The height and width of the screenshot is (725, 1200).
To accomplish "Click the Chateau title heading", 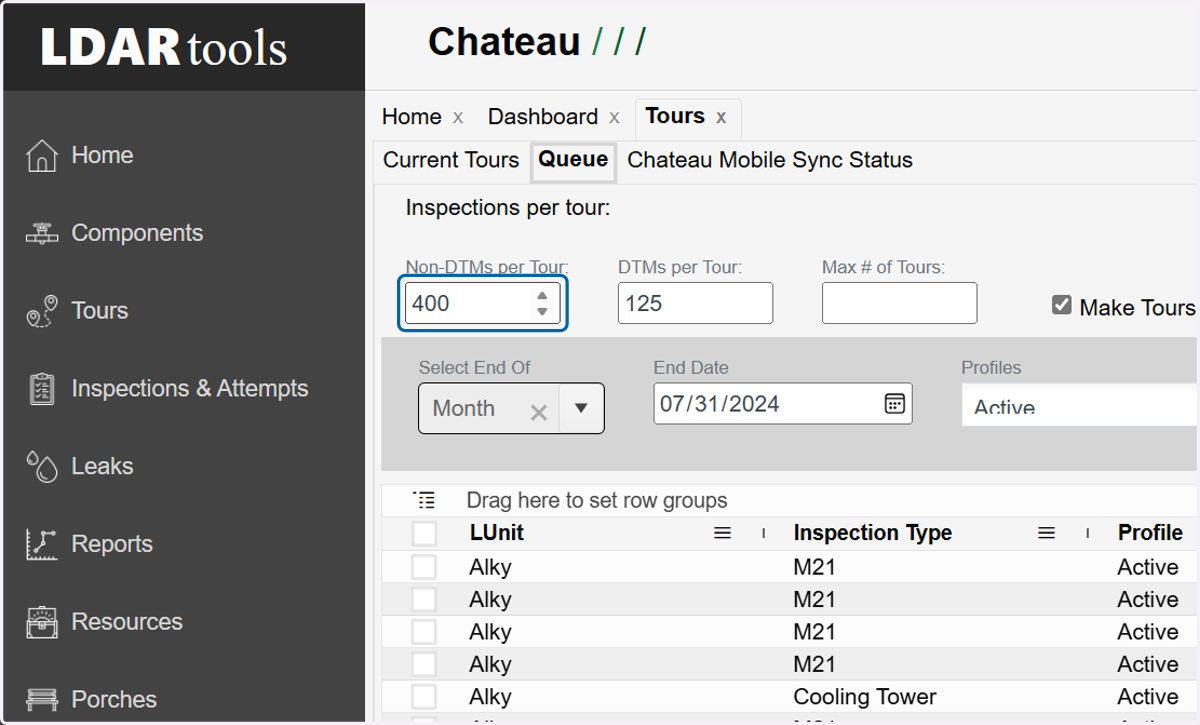I will (x=504, y=42).
